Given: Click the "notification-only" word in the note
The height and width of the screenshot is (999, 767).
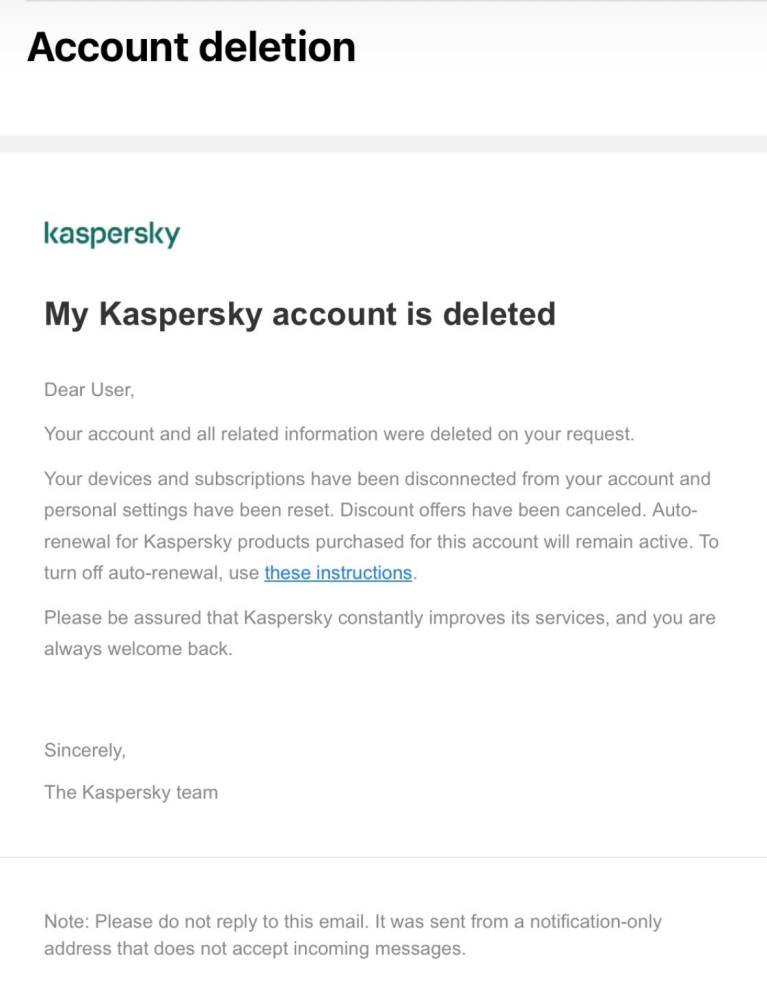Looking at the screenshot, I should (596, 921).
